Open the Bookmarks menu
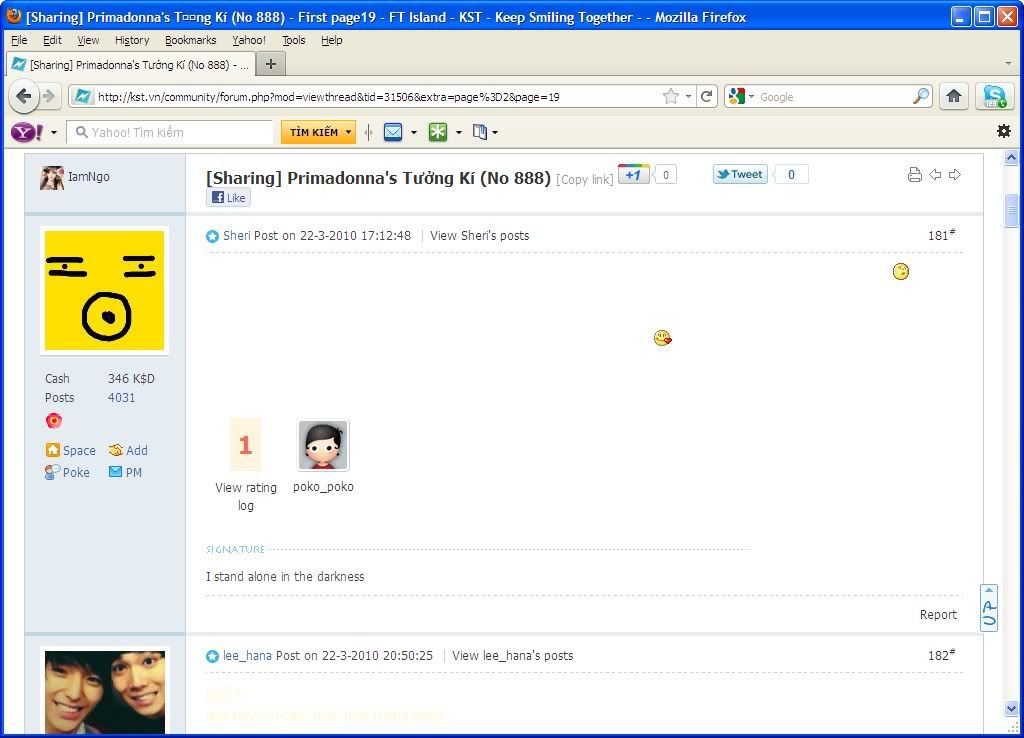The width and height of the screenshot is (1024, 738). (x=191, y=40)
